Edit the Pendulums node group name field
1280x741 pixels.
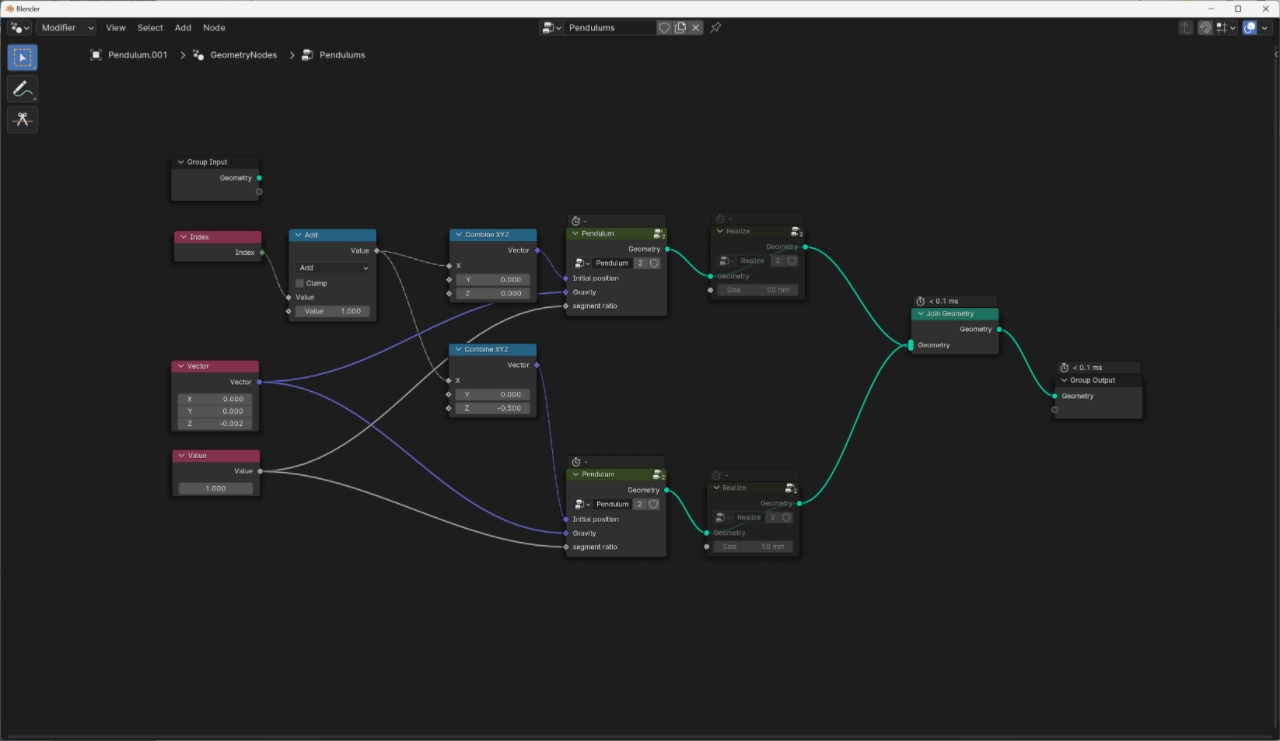point(610,28)
